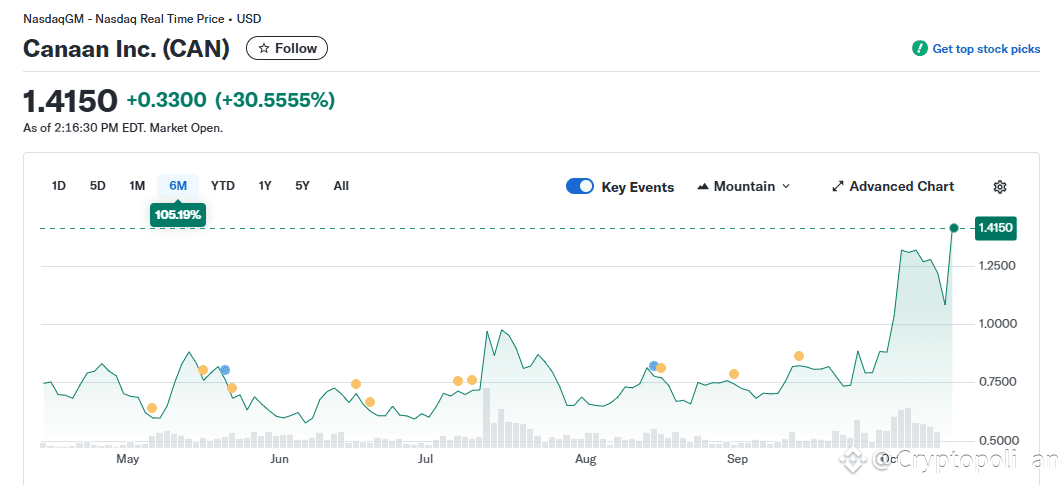Open chart settings gear icon
The width and height of the screenshot is (1063, 485).
999,187
